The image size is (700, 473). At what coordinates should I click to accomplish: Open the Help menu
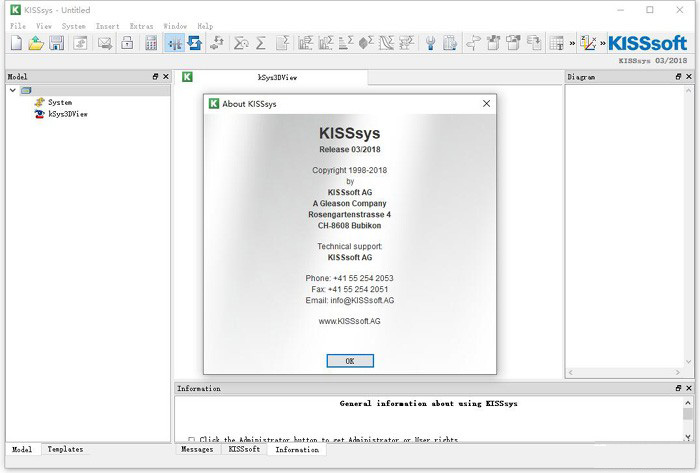(205, 26)
